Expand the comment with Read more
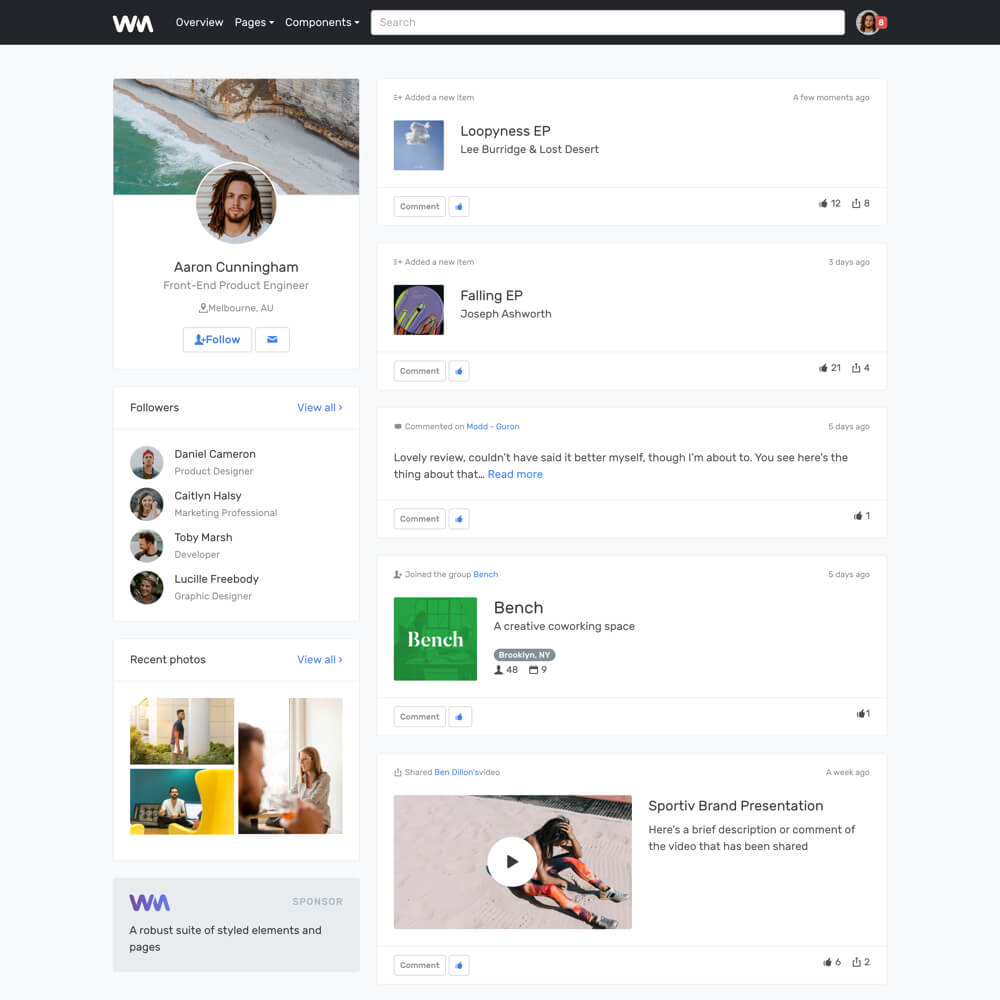The image size is (1000, 1000). [x=515, y=474]
